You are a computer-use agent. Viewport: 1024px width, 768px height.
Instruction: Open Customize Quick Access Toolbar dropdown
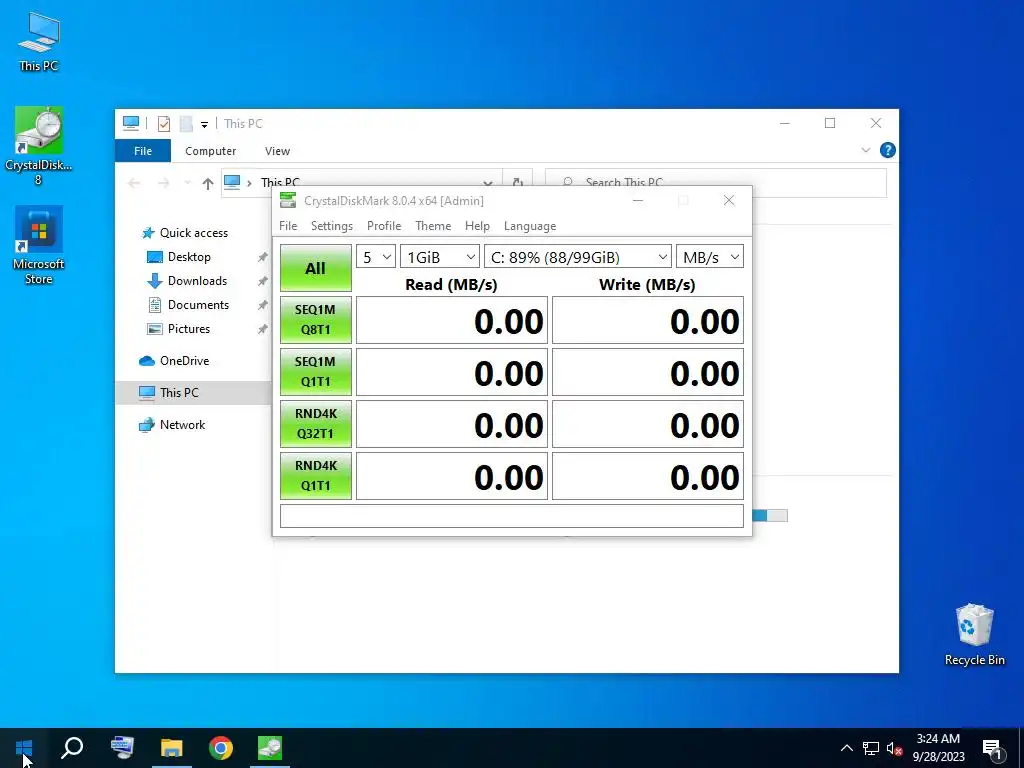204,124
